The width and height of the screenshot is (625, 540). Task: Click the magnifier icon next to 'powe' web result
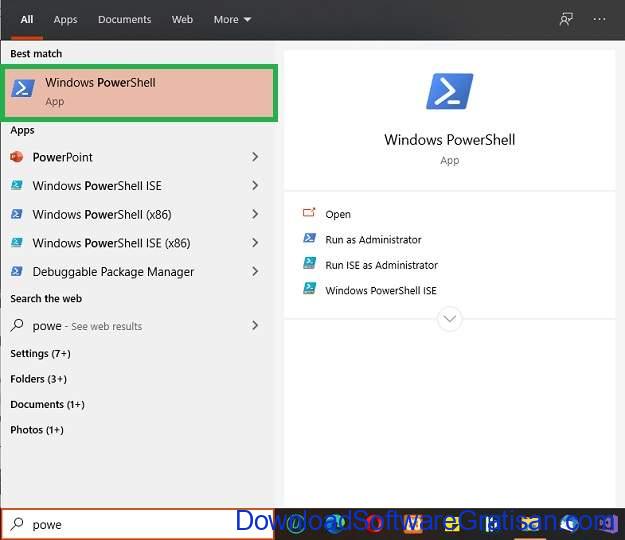pos(17,326)
